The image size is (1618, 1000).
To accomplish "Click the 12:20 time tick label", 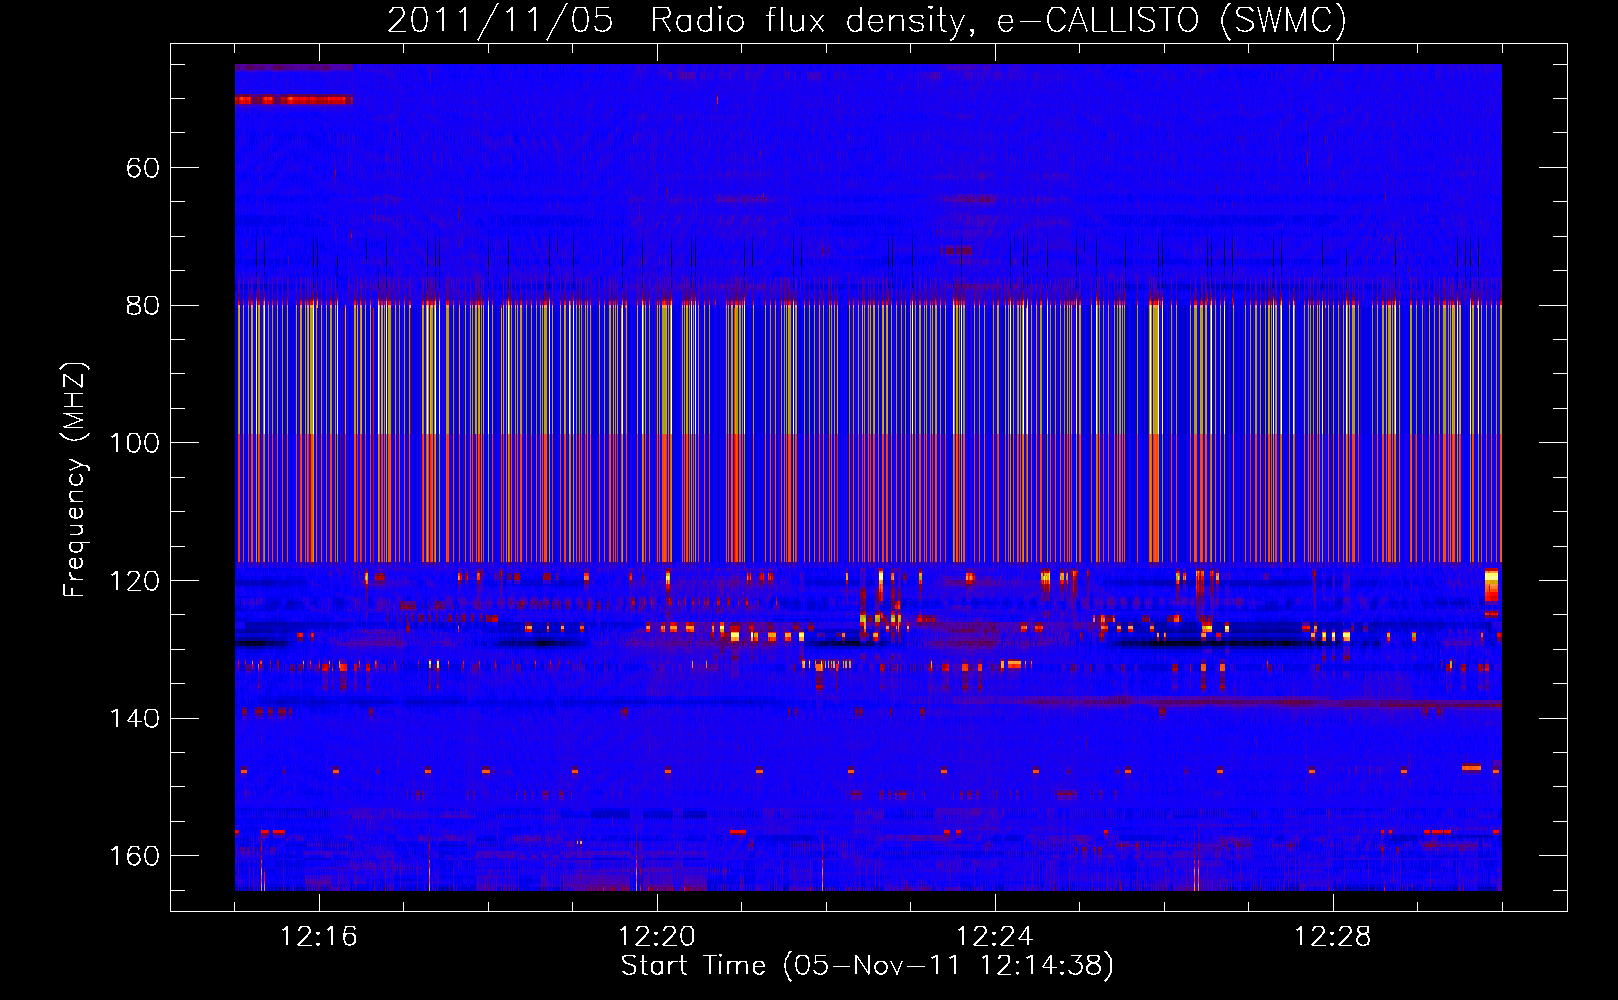I will (x=657, y=937).
